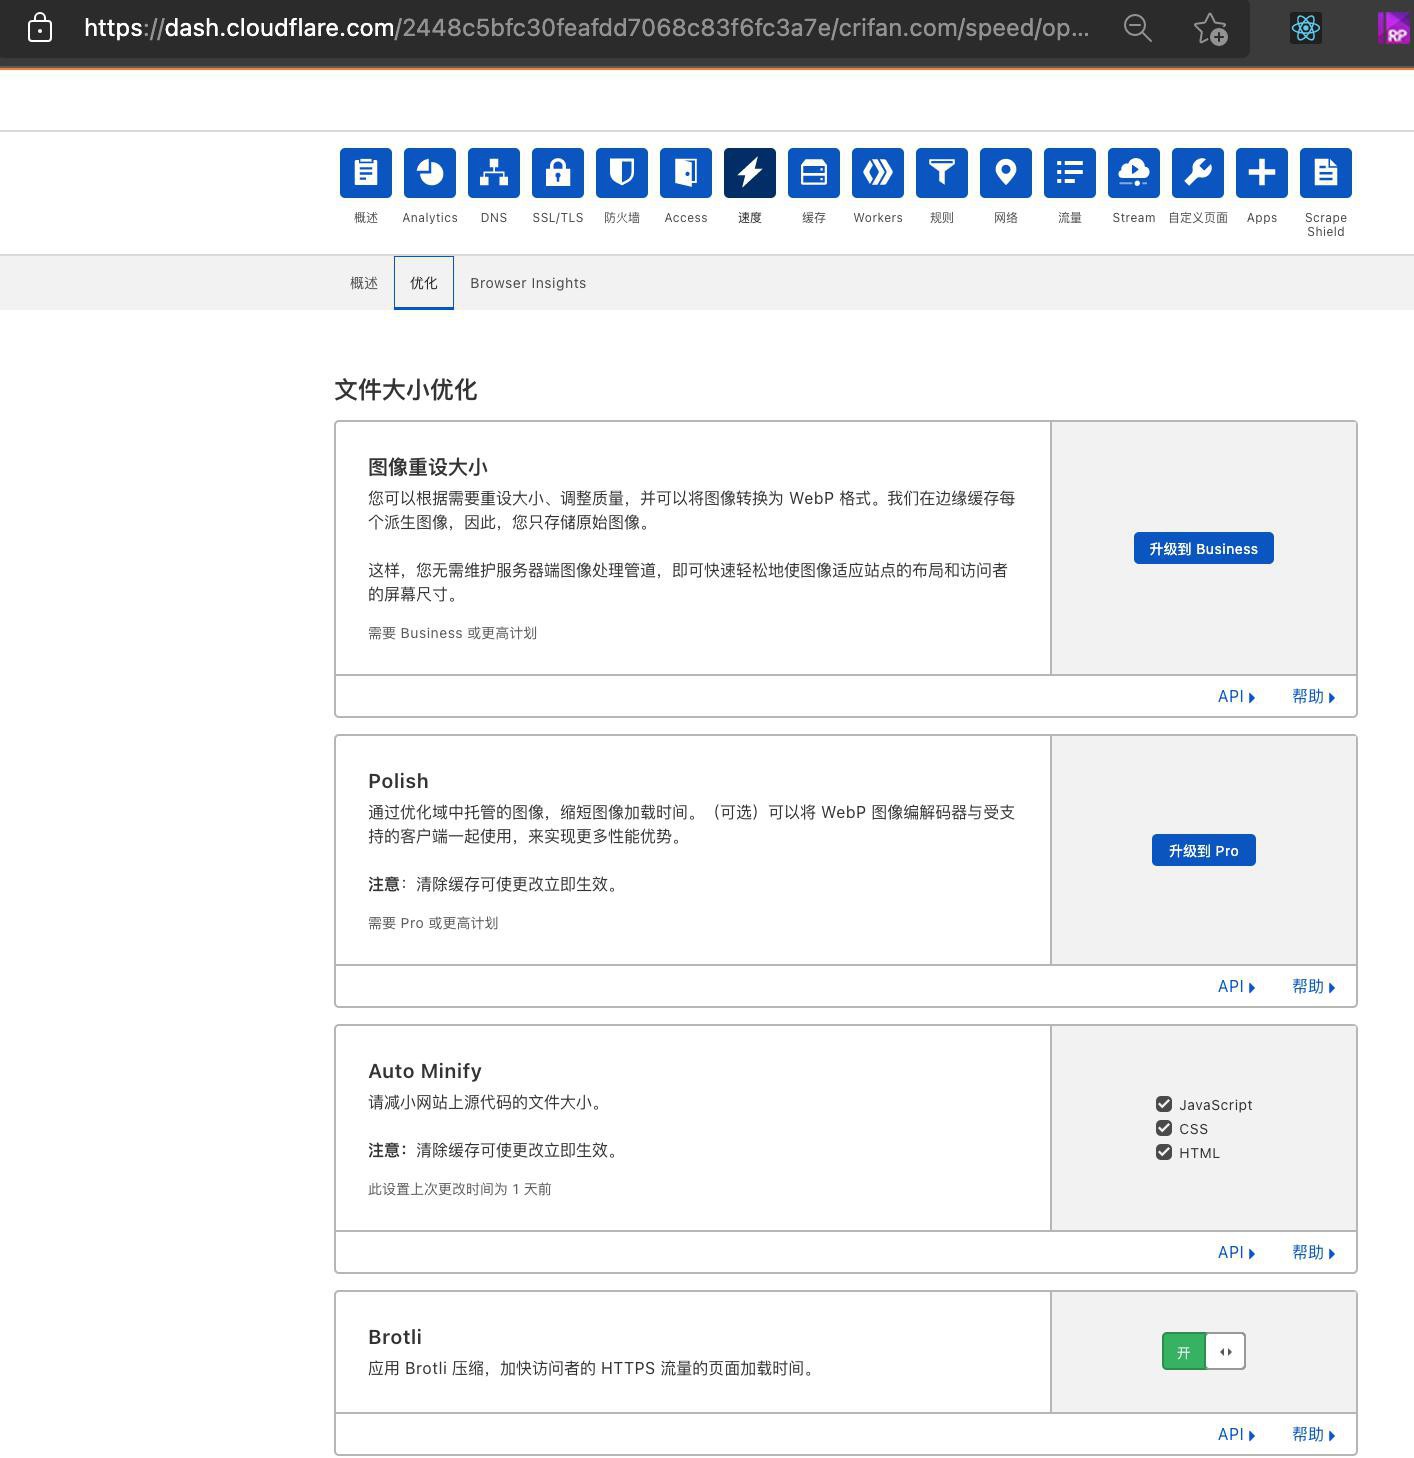The image size is (1414, 1458).
Task: Click the bookmark star icon
Action: [x=1210, y=28]
